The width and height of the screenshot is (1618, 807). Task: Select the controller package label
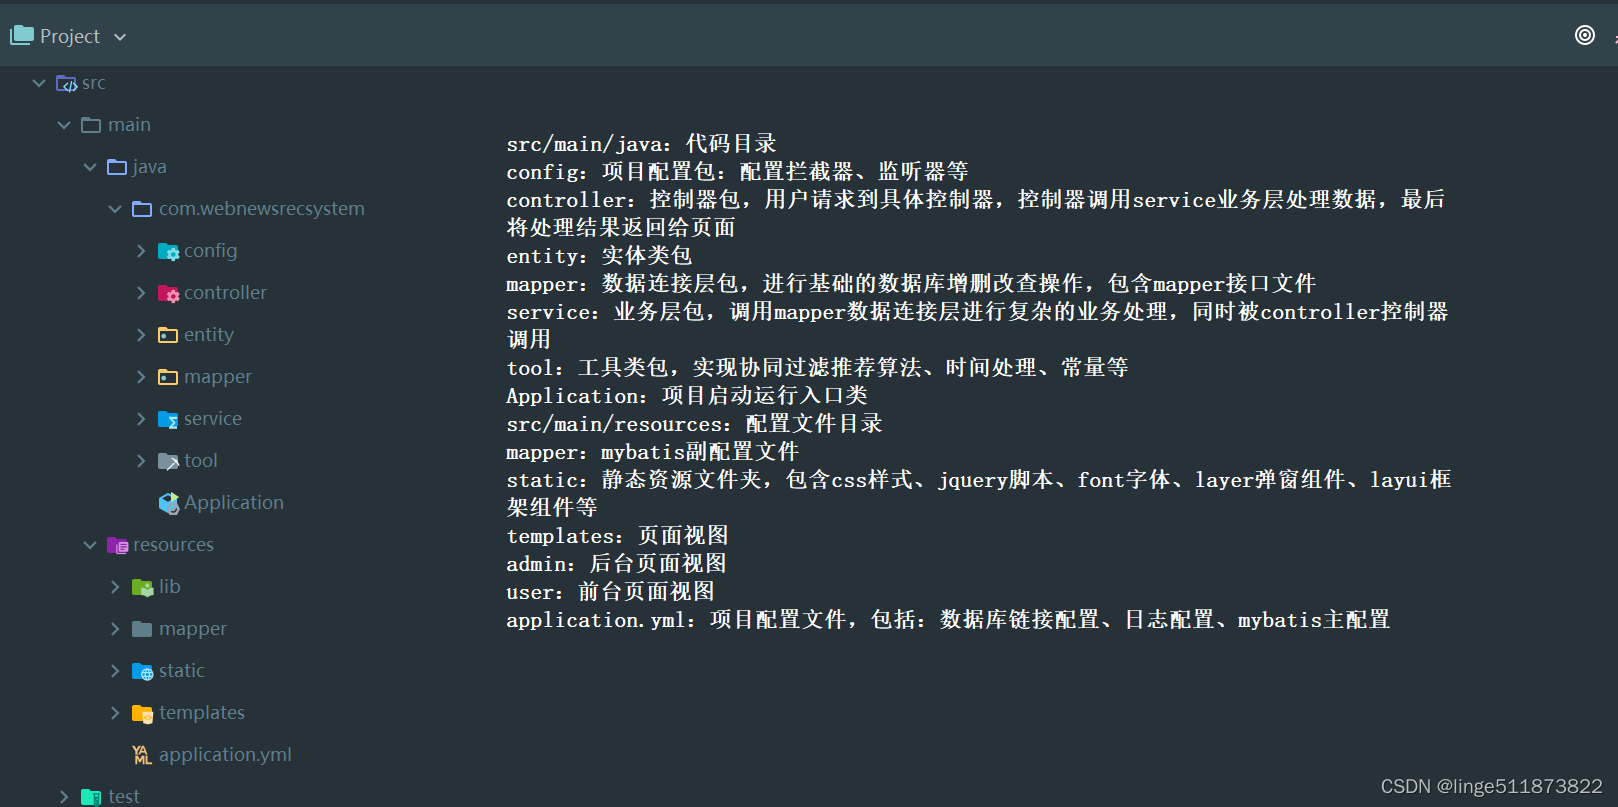225,293
